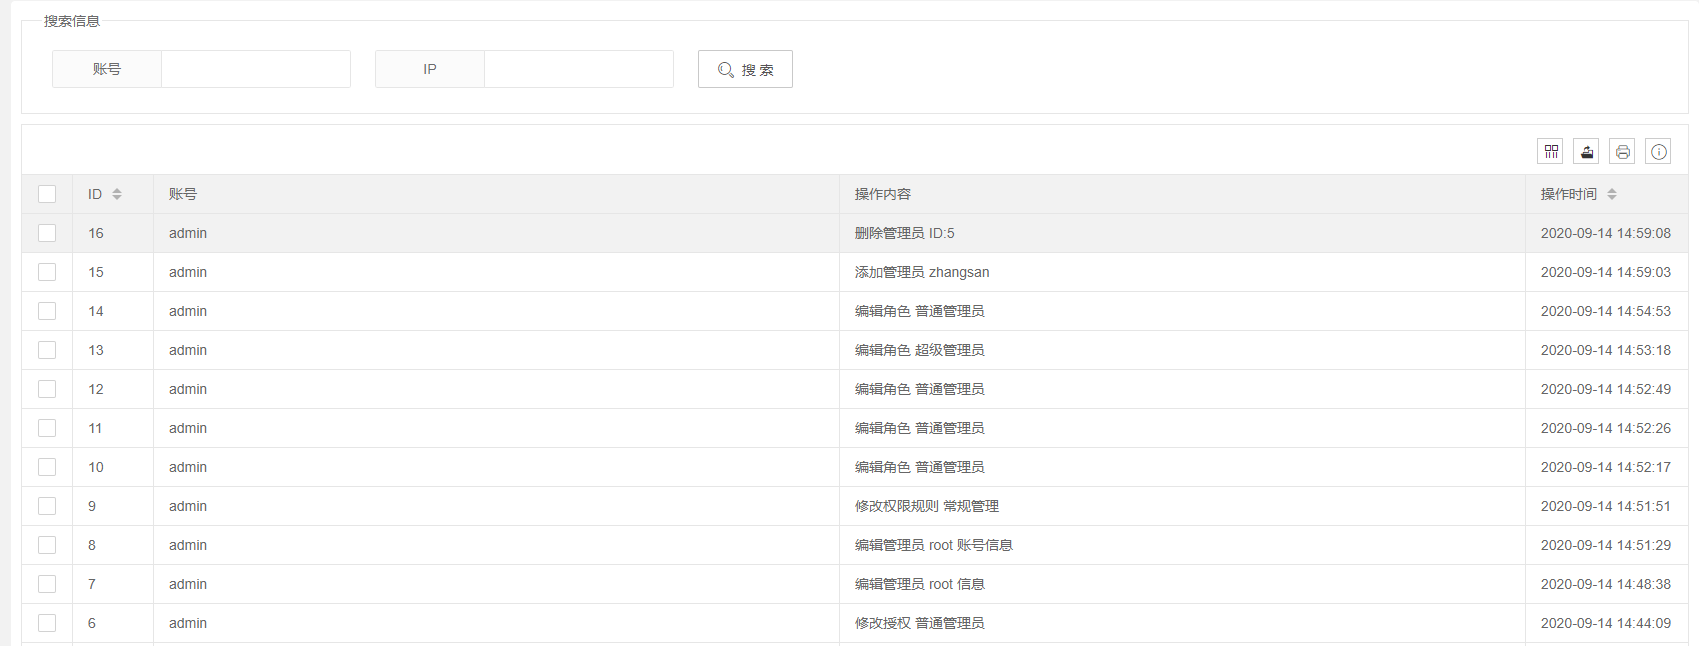This screenshot has height=646, width=1699.
Task: Click timestamp 2020-09-14 14:59:08
Action: 1605,233
